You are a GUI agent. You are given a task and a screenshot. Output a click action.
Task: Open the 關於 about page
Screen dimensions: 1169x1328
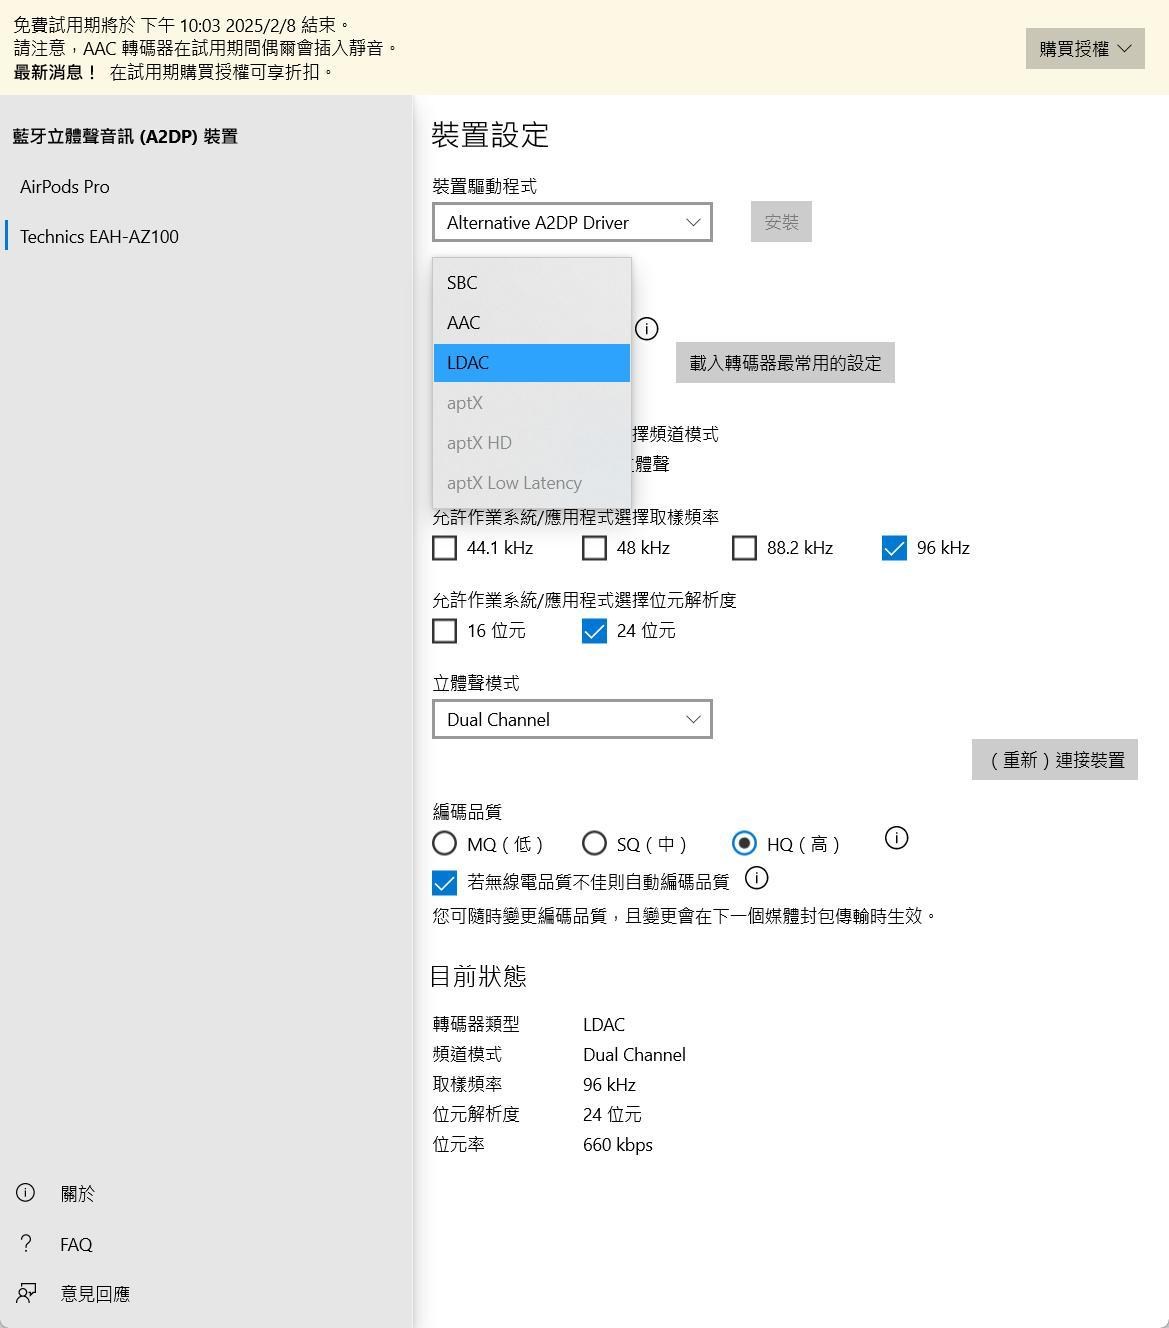78,1193
